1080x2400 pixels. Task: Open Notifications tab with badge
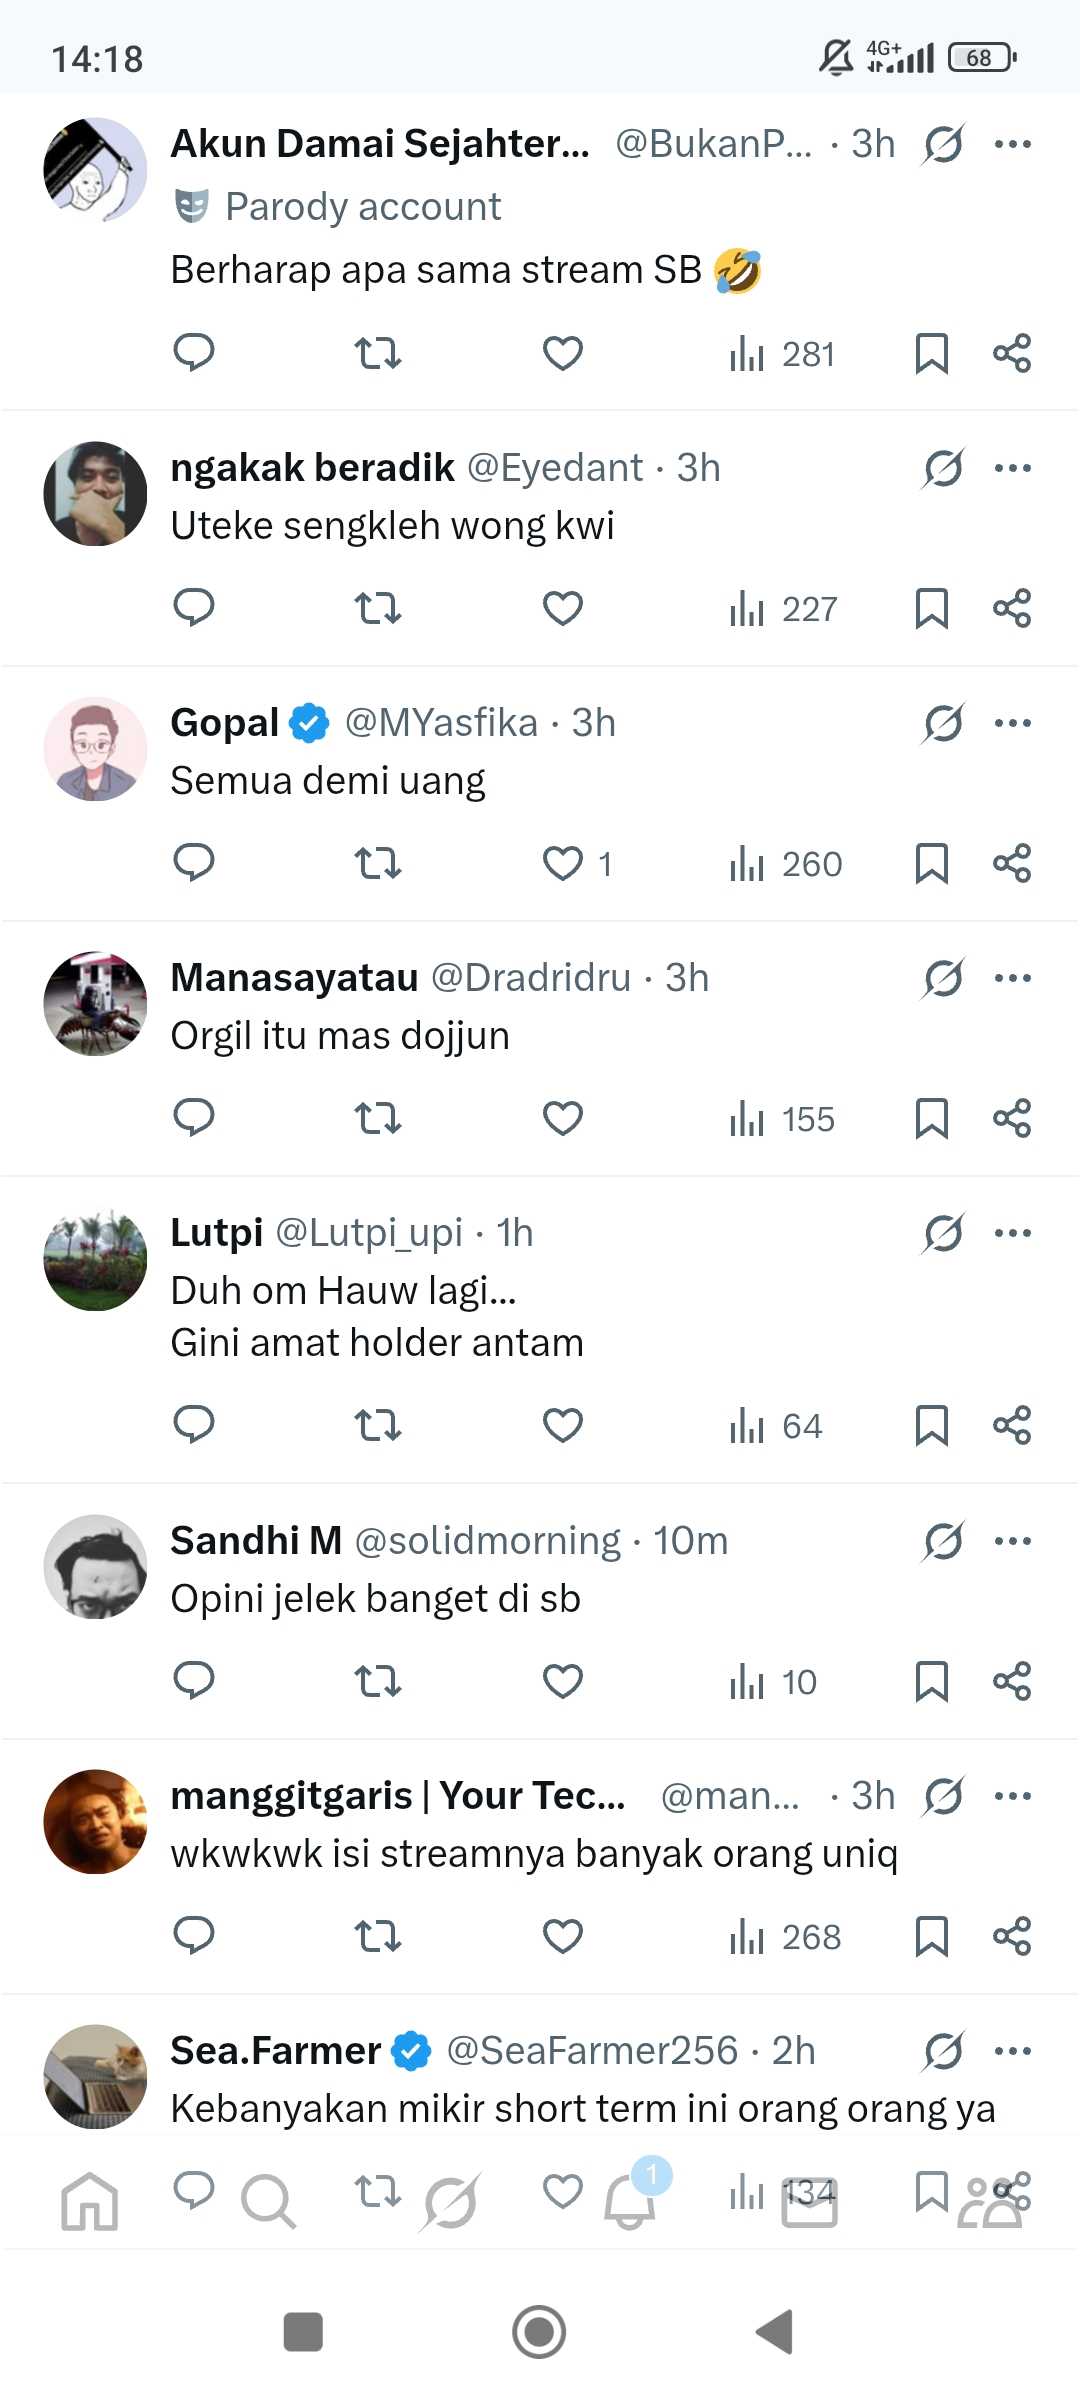[x=631, y=2200]
